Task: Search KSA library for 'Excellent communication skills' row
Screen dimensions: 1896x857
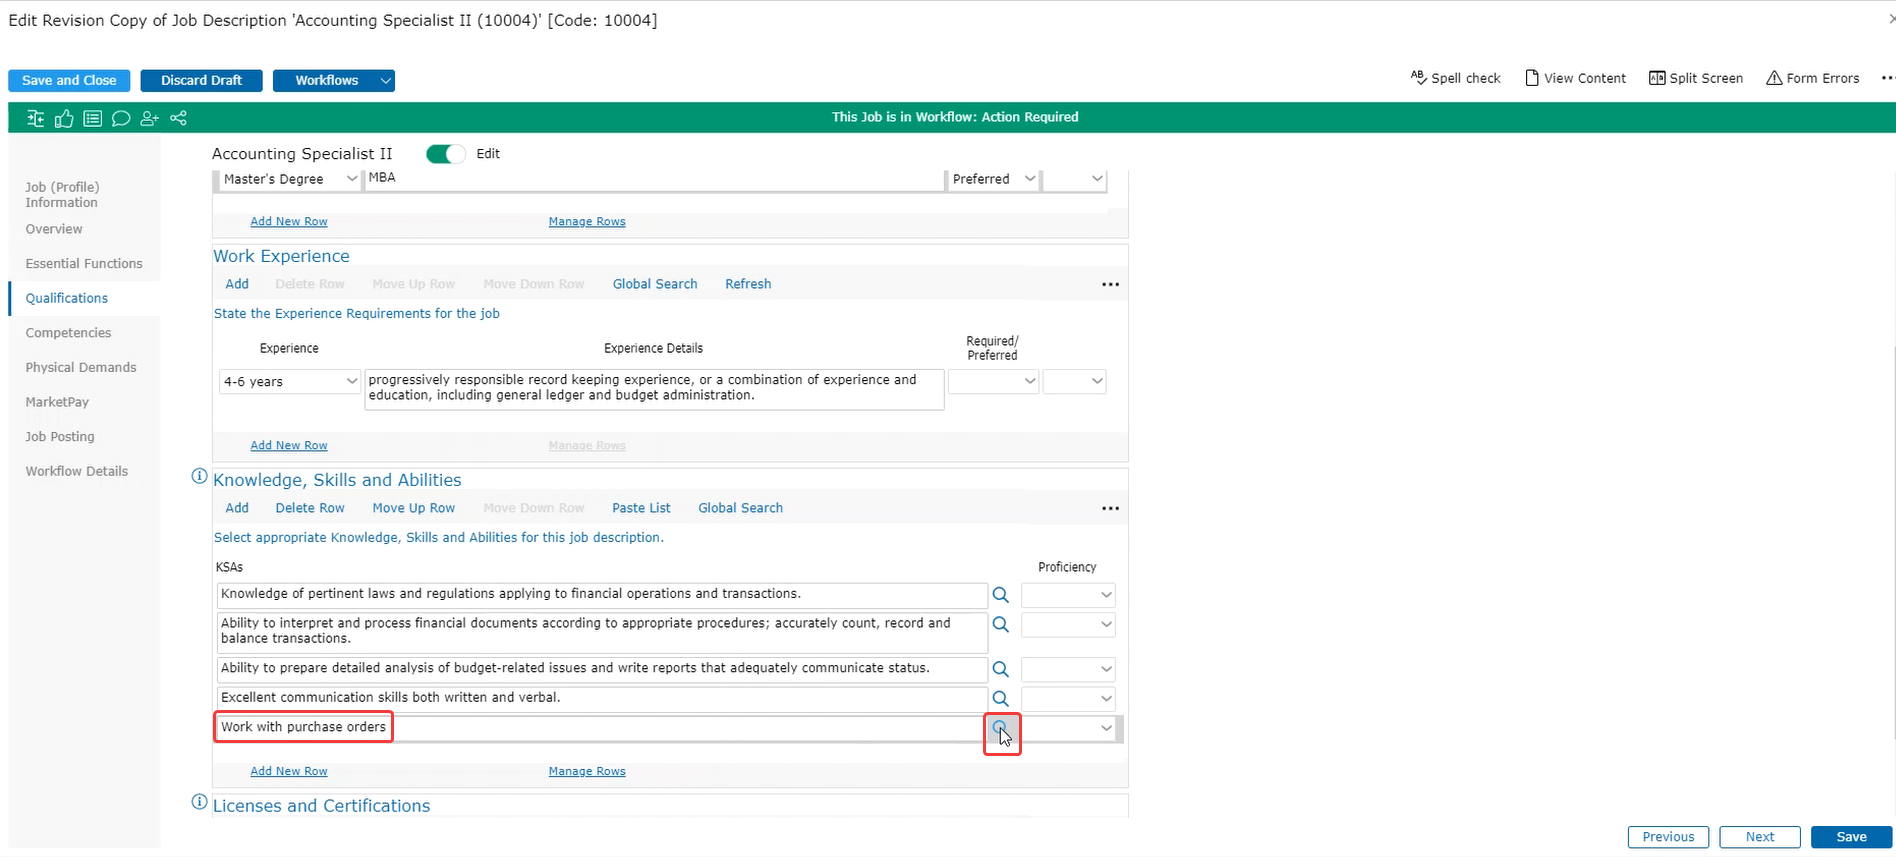Action: [x=1000, y=699]
